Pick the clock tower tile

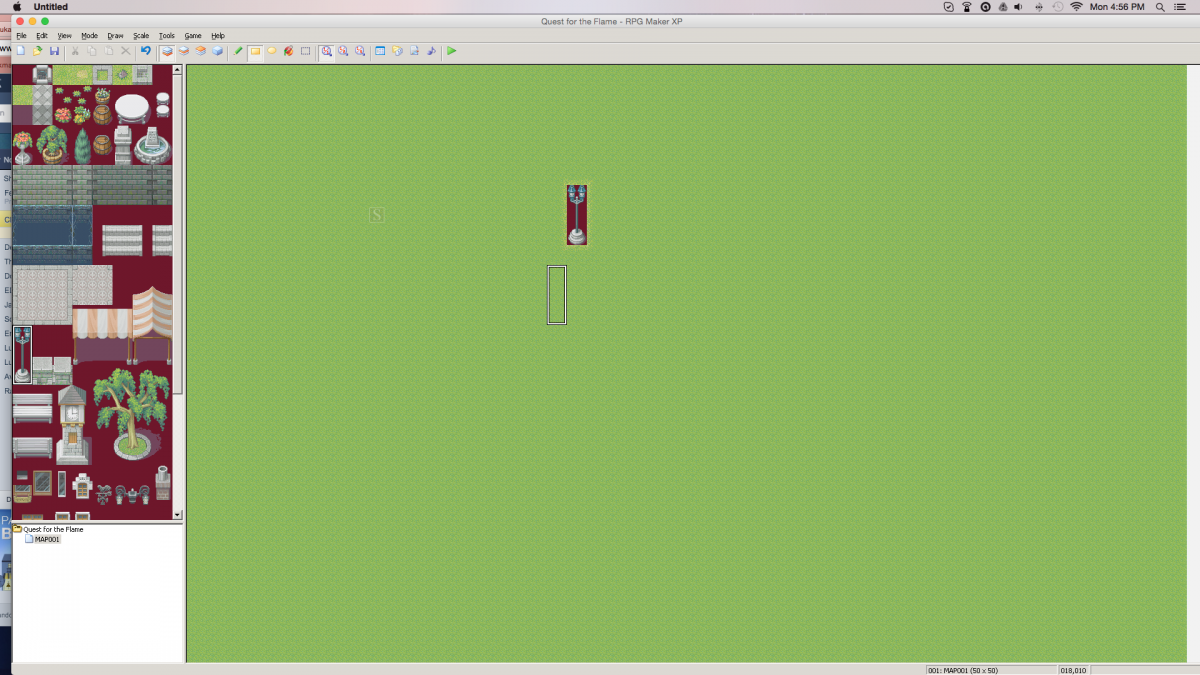tap(72, 424)
